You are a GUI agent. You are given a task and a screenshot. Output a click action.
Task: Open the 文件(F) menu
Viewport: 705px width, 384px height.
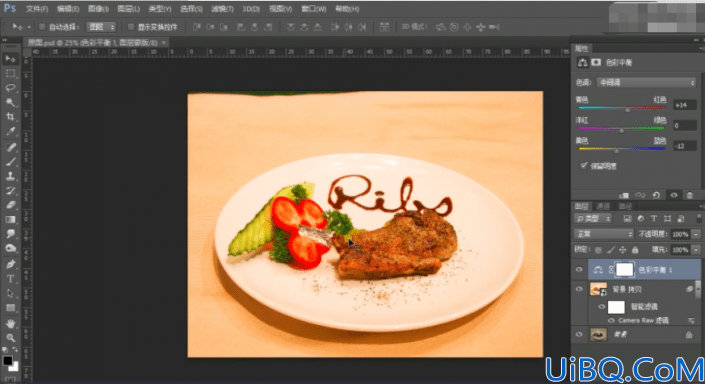tap(37, 9)
